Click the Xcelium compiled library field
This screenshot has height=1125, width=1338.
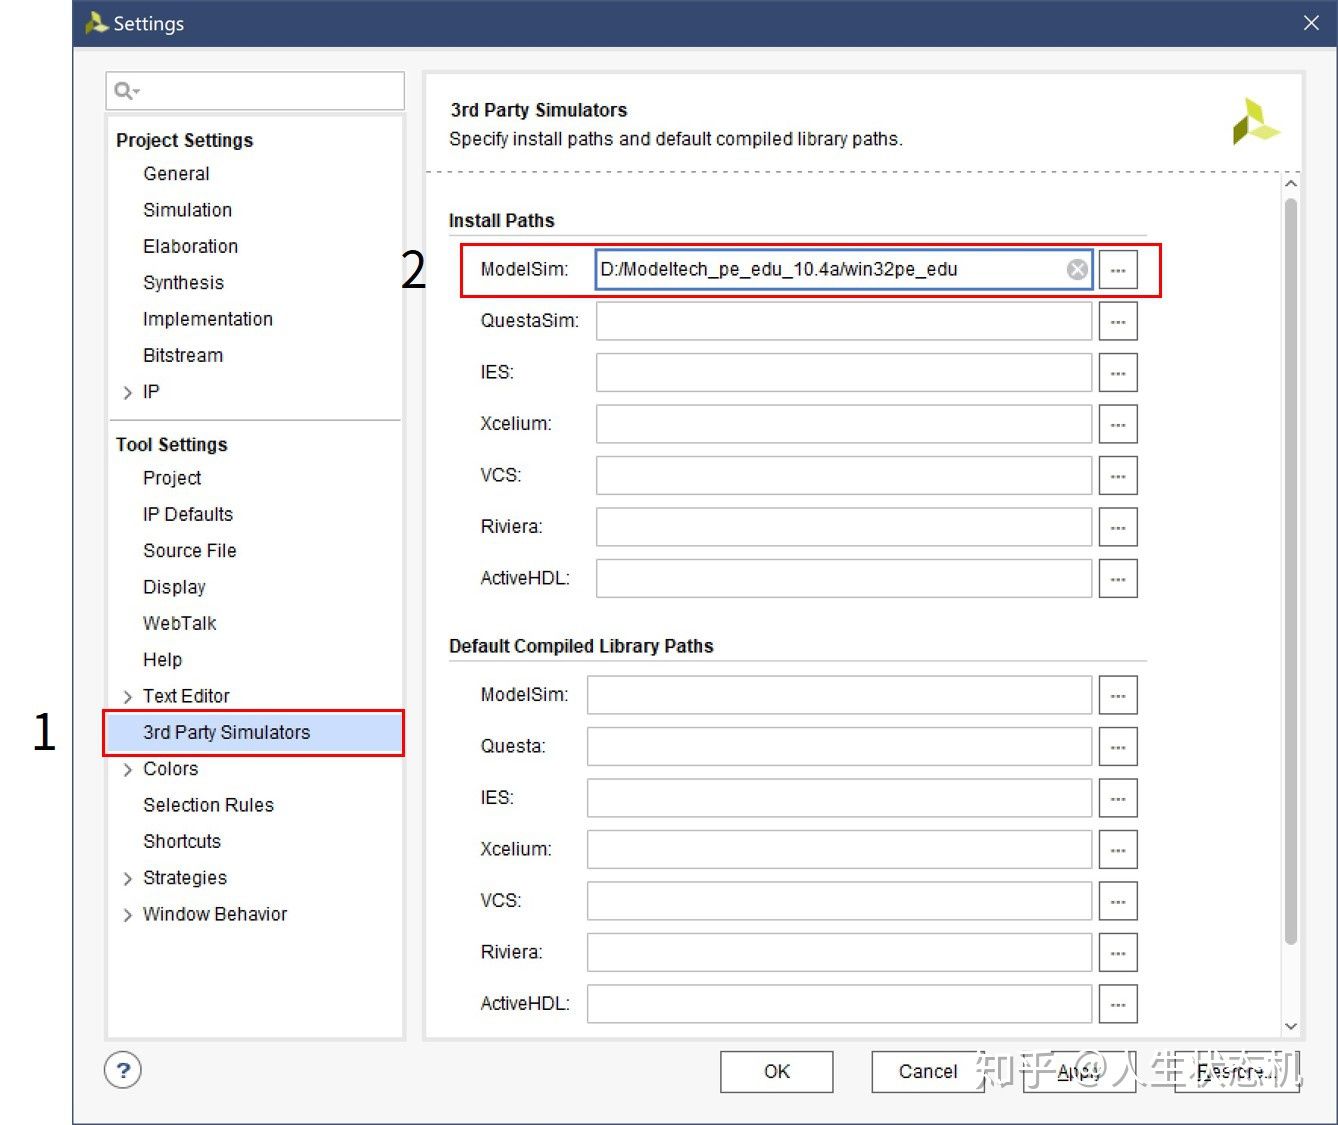(839, 850)
